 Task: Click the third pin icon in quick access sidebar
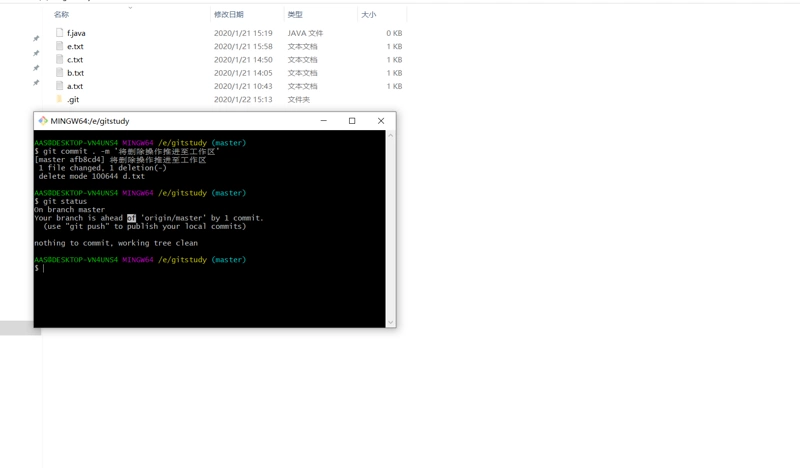(x=36, y=68)
